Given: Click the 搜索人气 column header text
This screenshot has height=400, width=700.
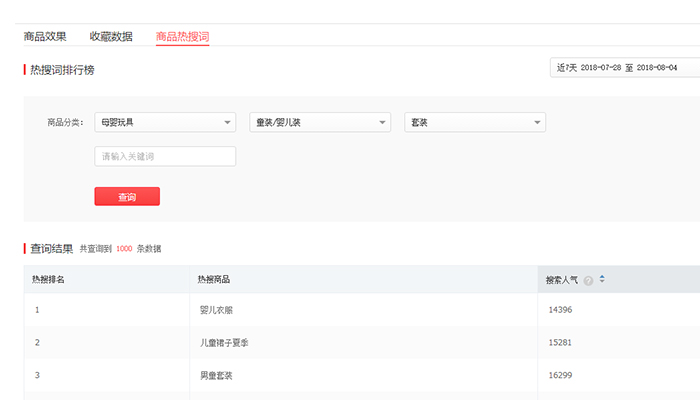Looking at the screenshot, I should [x=562, y=280].
